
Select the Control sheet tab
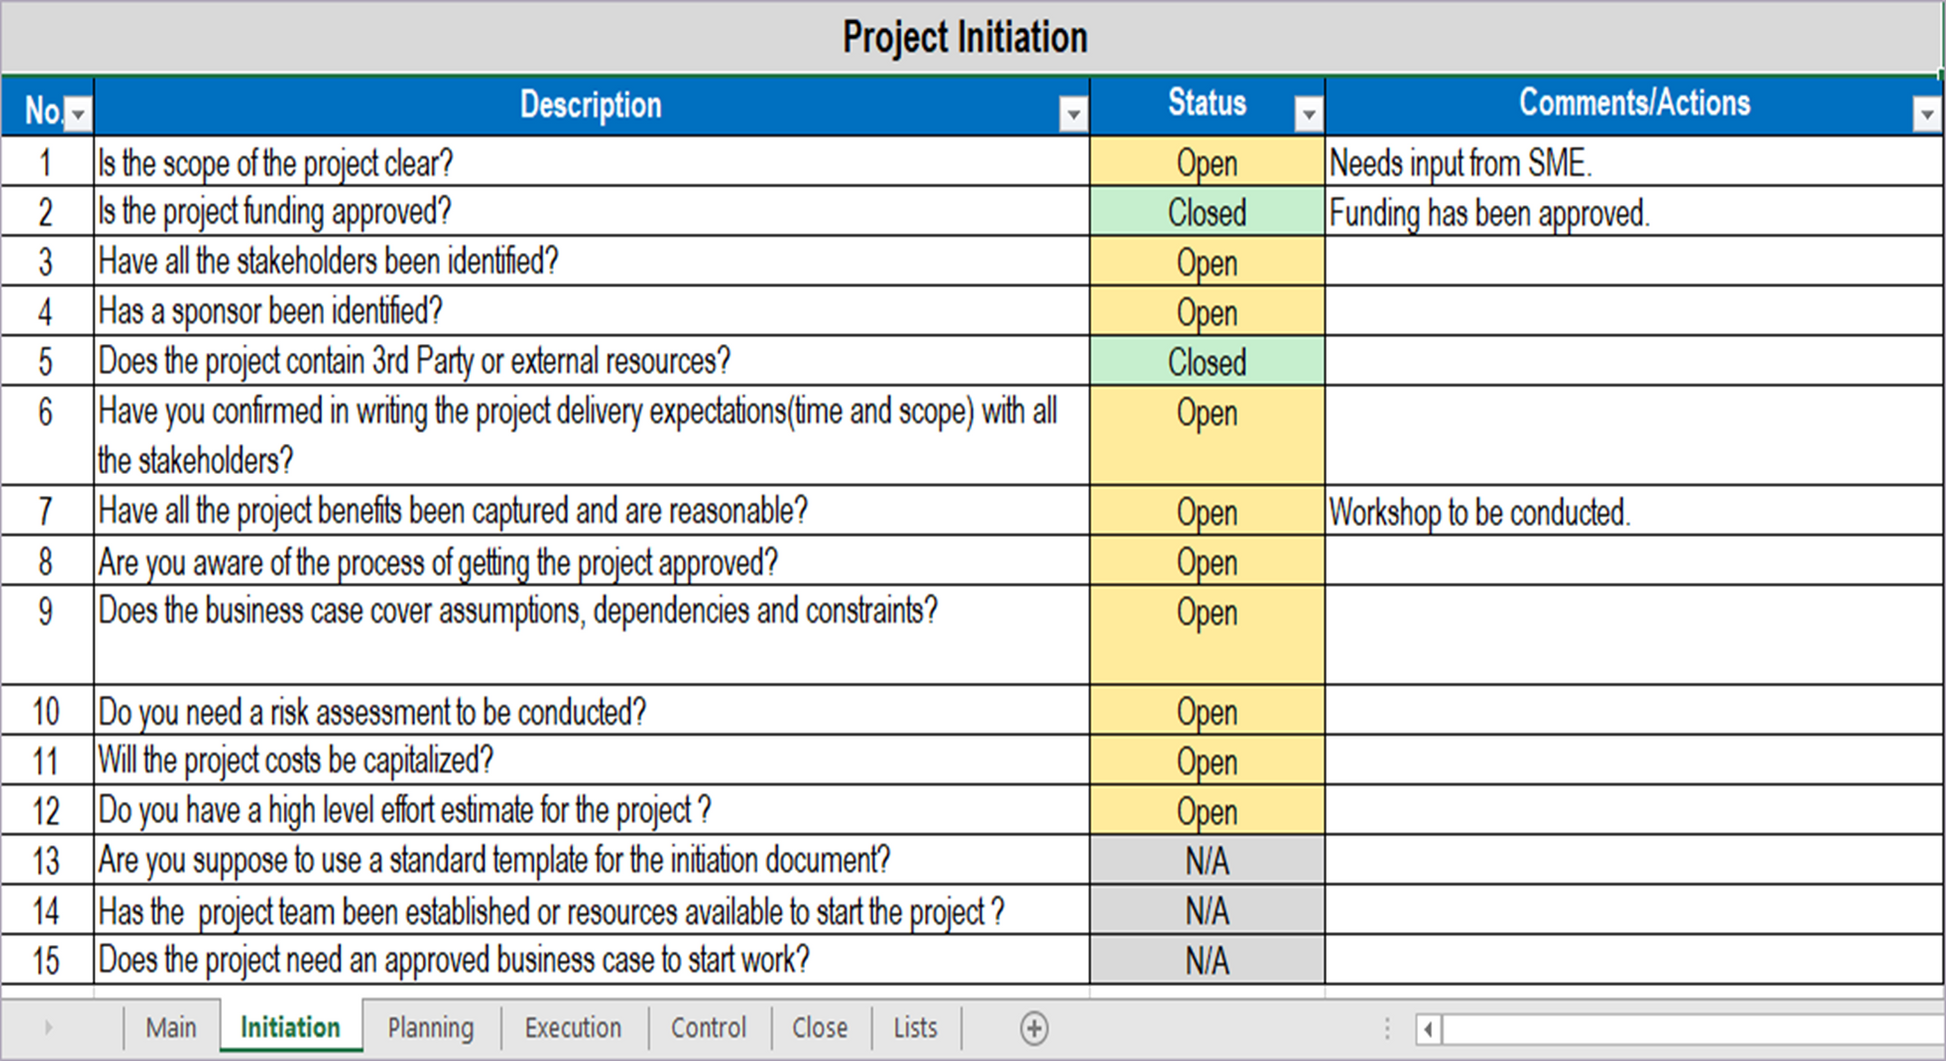[x=708, y=1028]
